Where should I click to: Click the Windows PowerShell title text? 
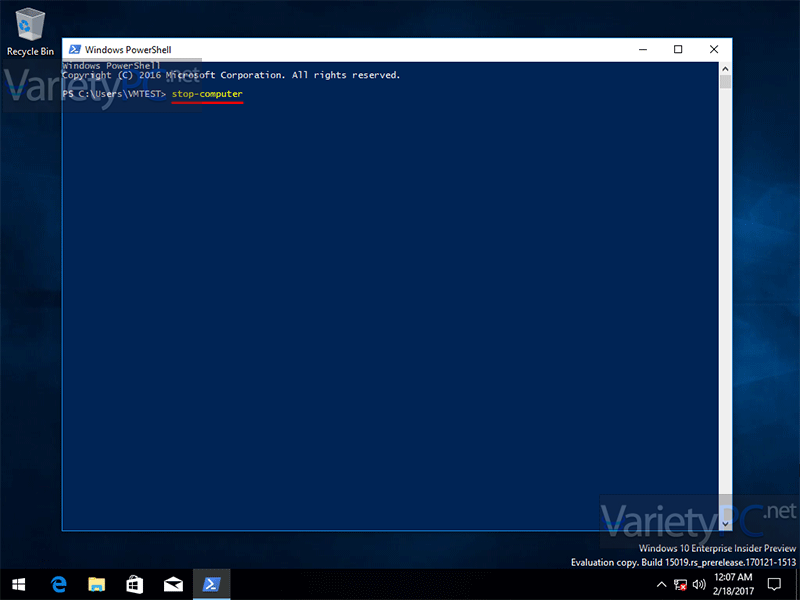coord(128,49)
